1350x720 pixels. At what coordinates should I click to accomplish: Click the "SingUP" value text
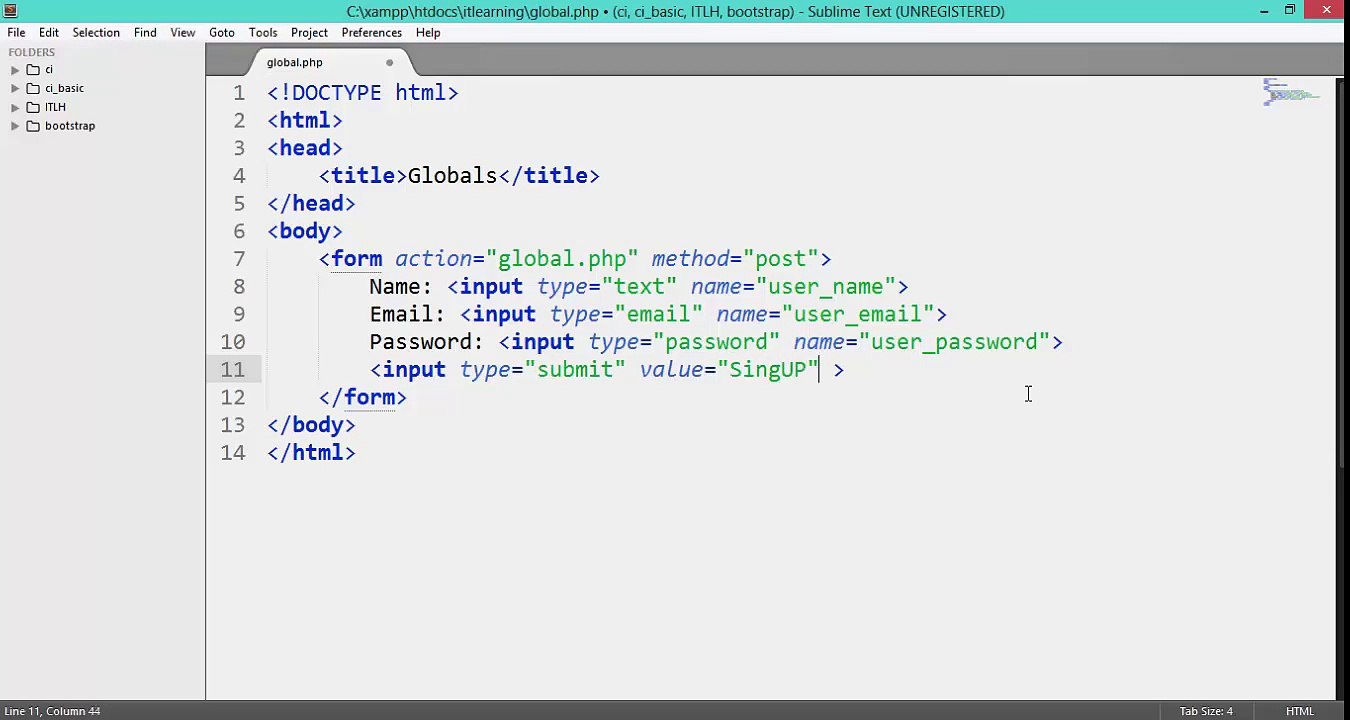click(x=768, y=370)
